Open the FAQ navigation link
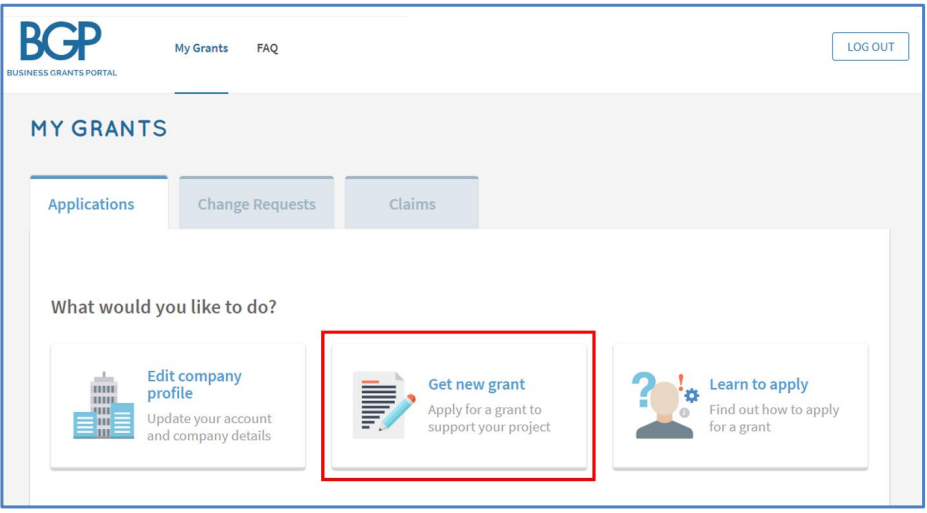The width and height of the screenshot is (927, 513). pos(267,48)
